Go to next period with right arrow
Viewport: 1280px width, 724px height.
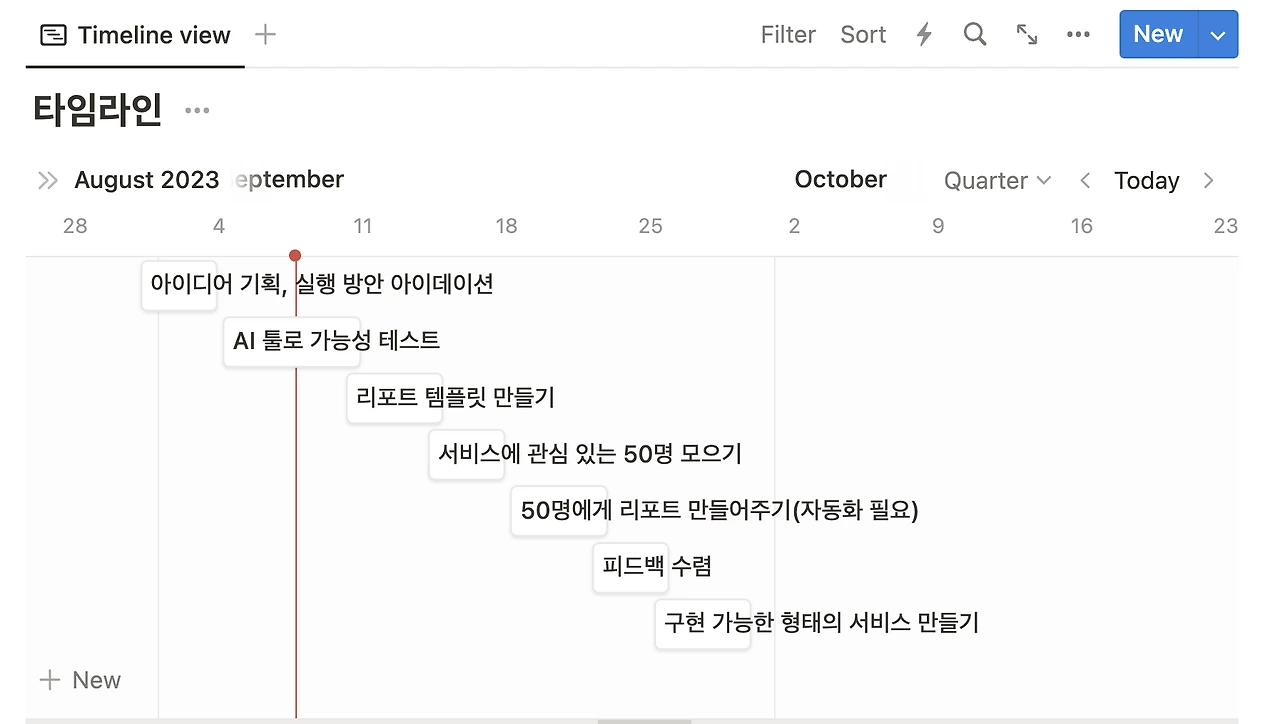click(x=1208, y=180)
